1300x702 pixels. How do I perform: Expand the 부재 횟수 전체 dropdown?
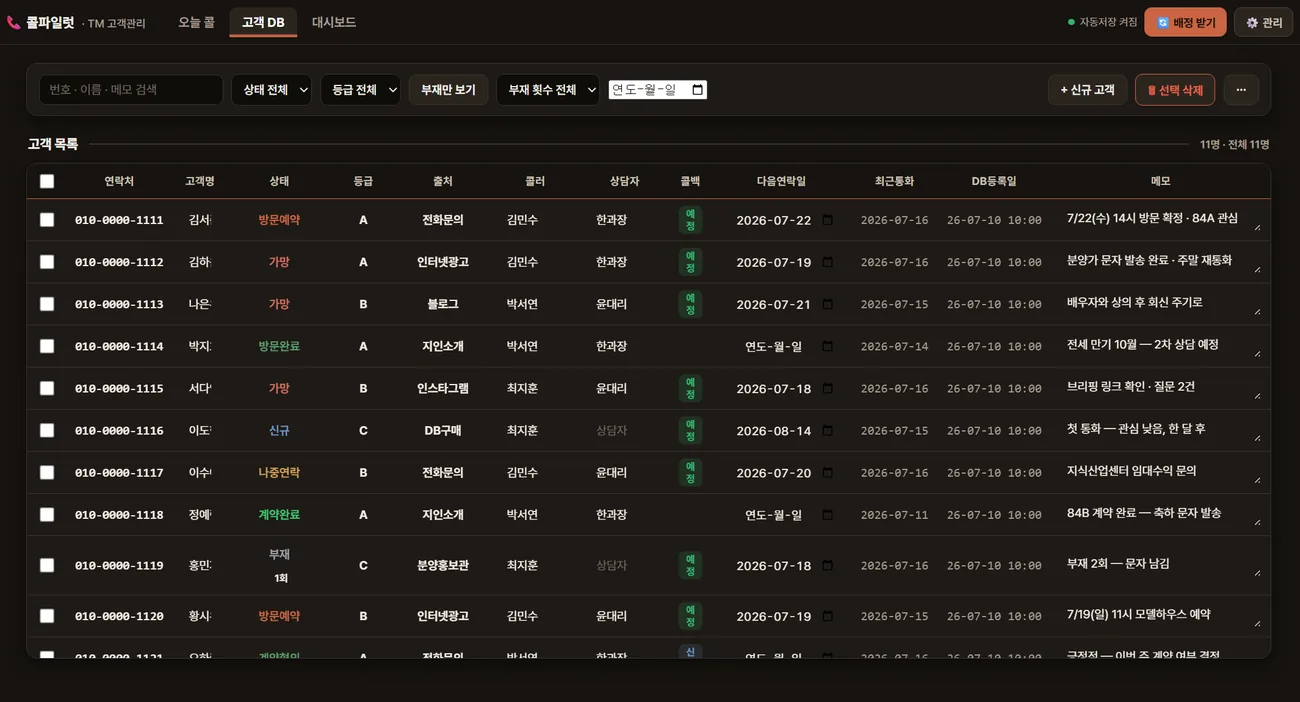pos(548,90)
